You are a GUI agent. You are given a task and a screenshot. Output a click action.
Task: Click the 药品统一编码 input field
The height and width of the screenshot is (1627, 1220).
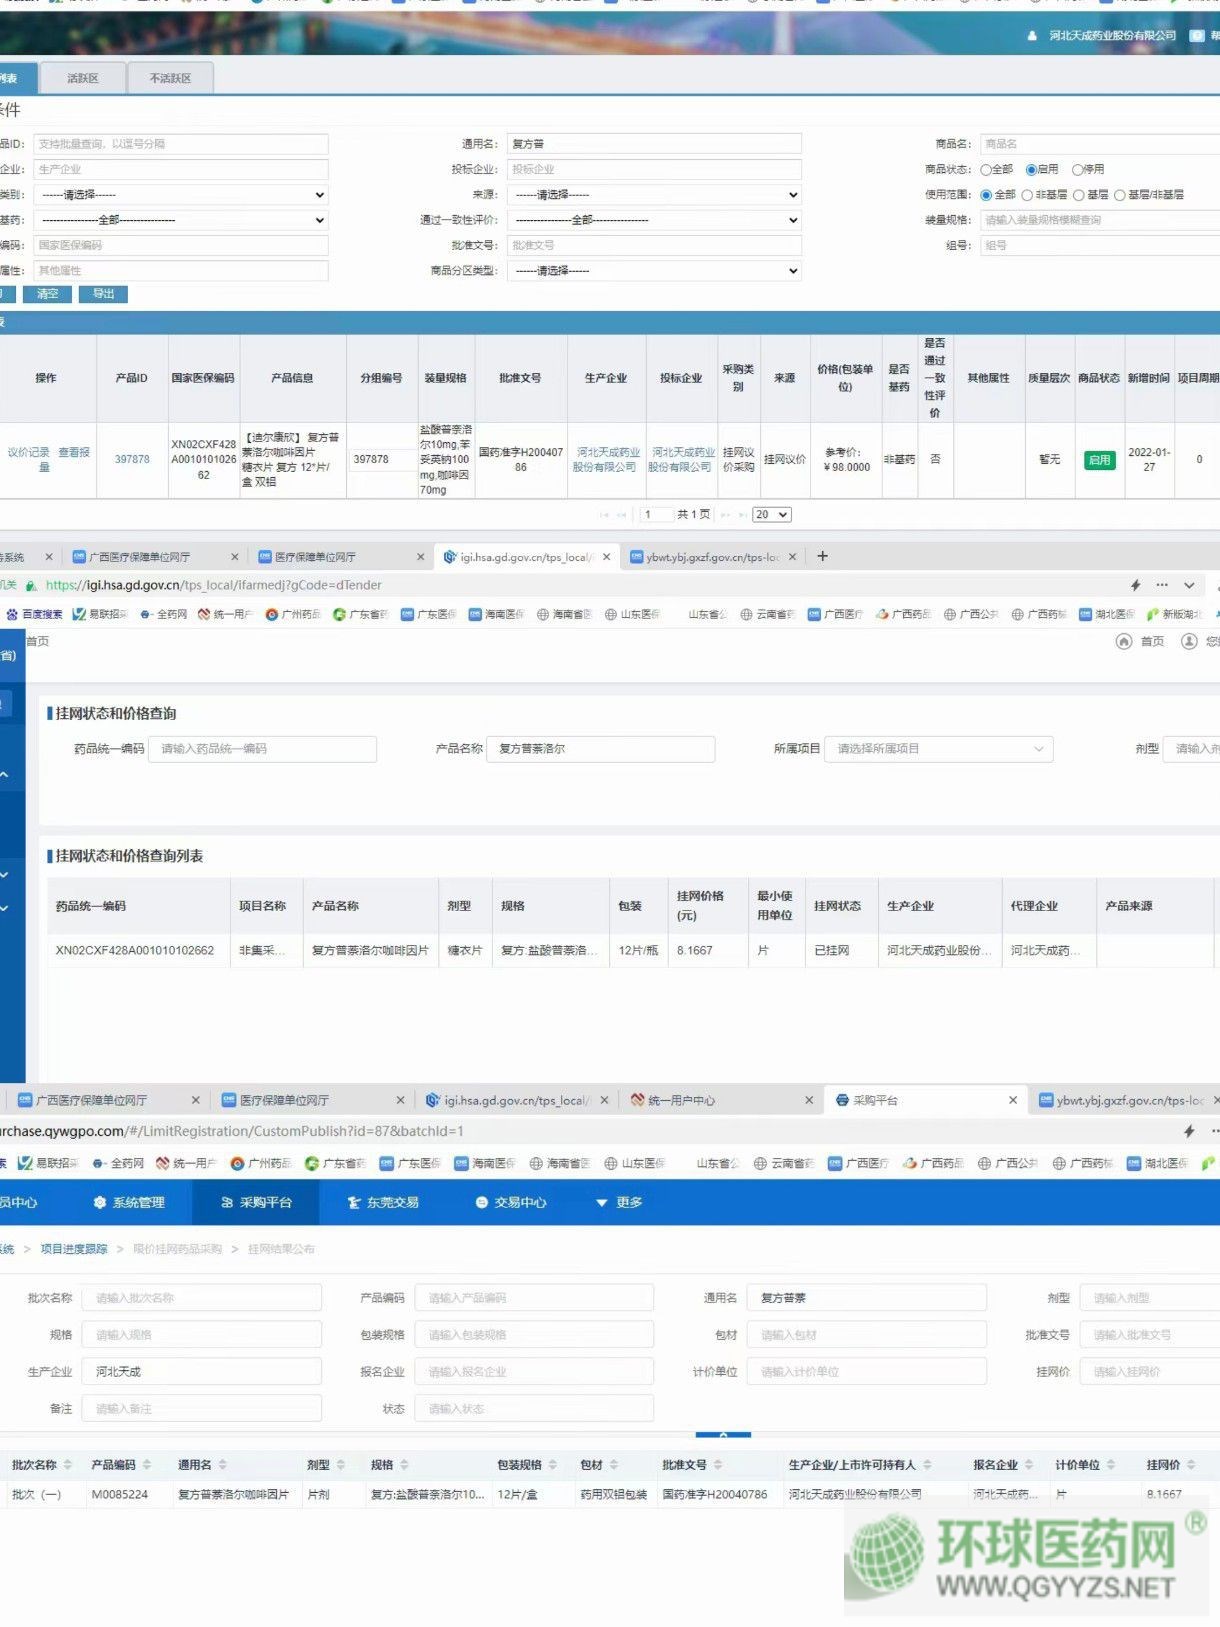(263, 749)
